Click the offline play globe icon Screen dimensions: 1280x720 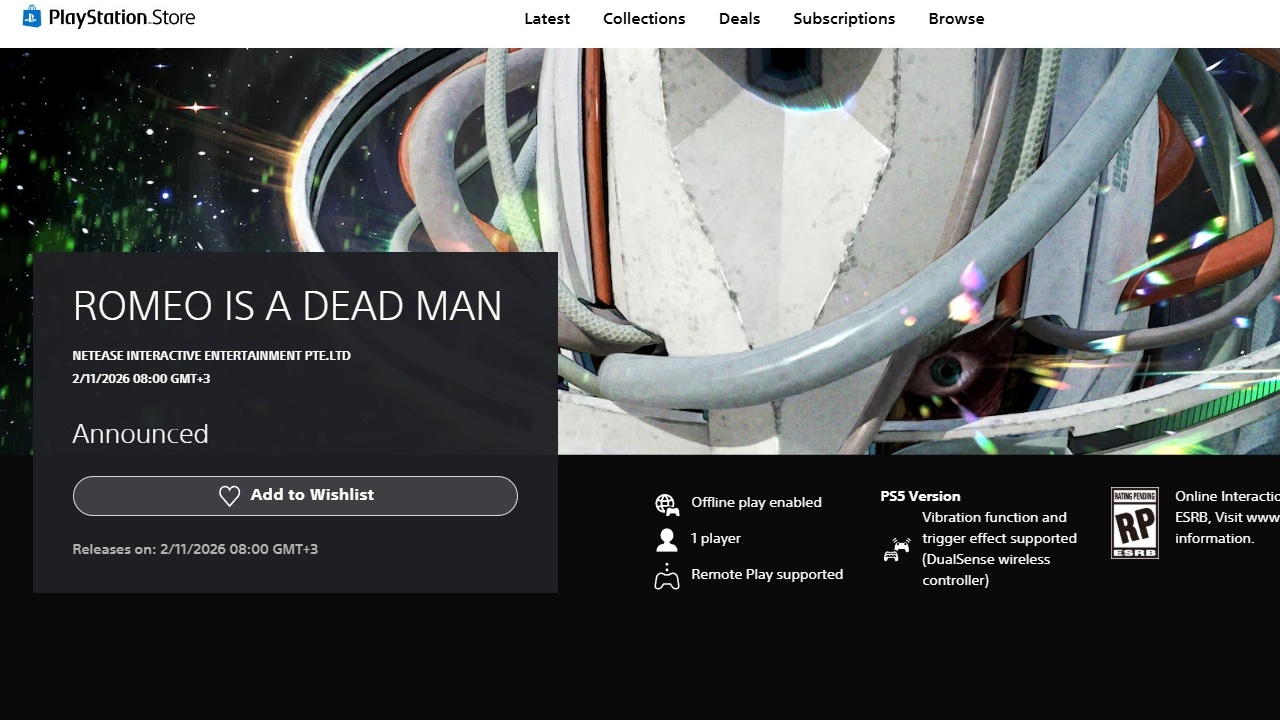667,504
